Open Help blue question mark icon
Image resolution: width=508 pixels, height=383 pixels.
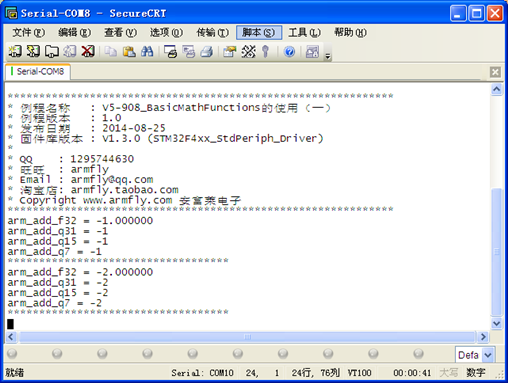[289, 51]
